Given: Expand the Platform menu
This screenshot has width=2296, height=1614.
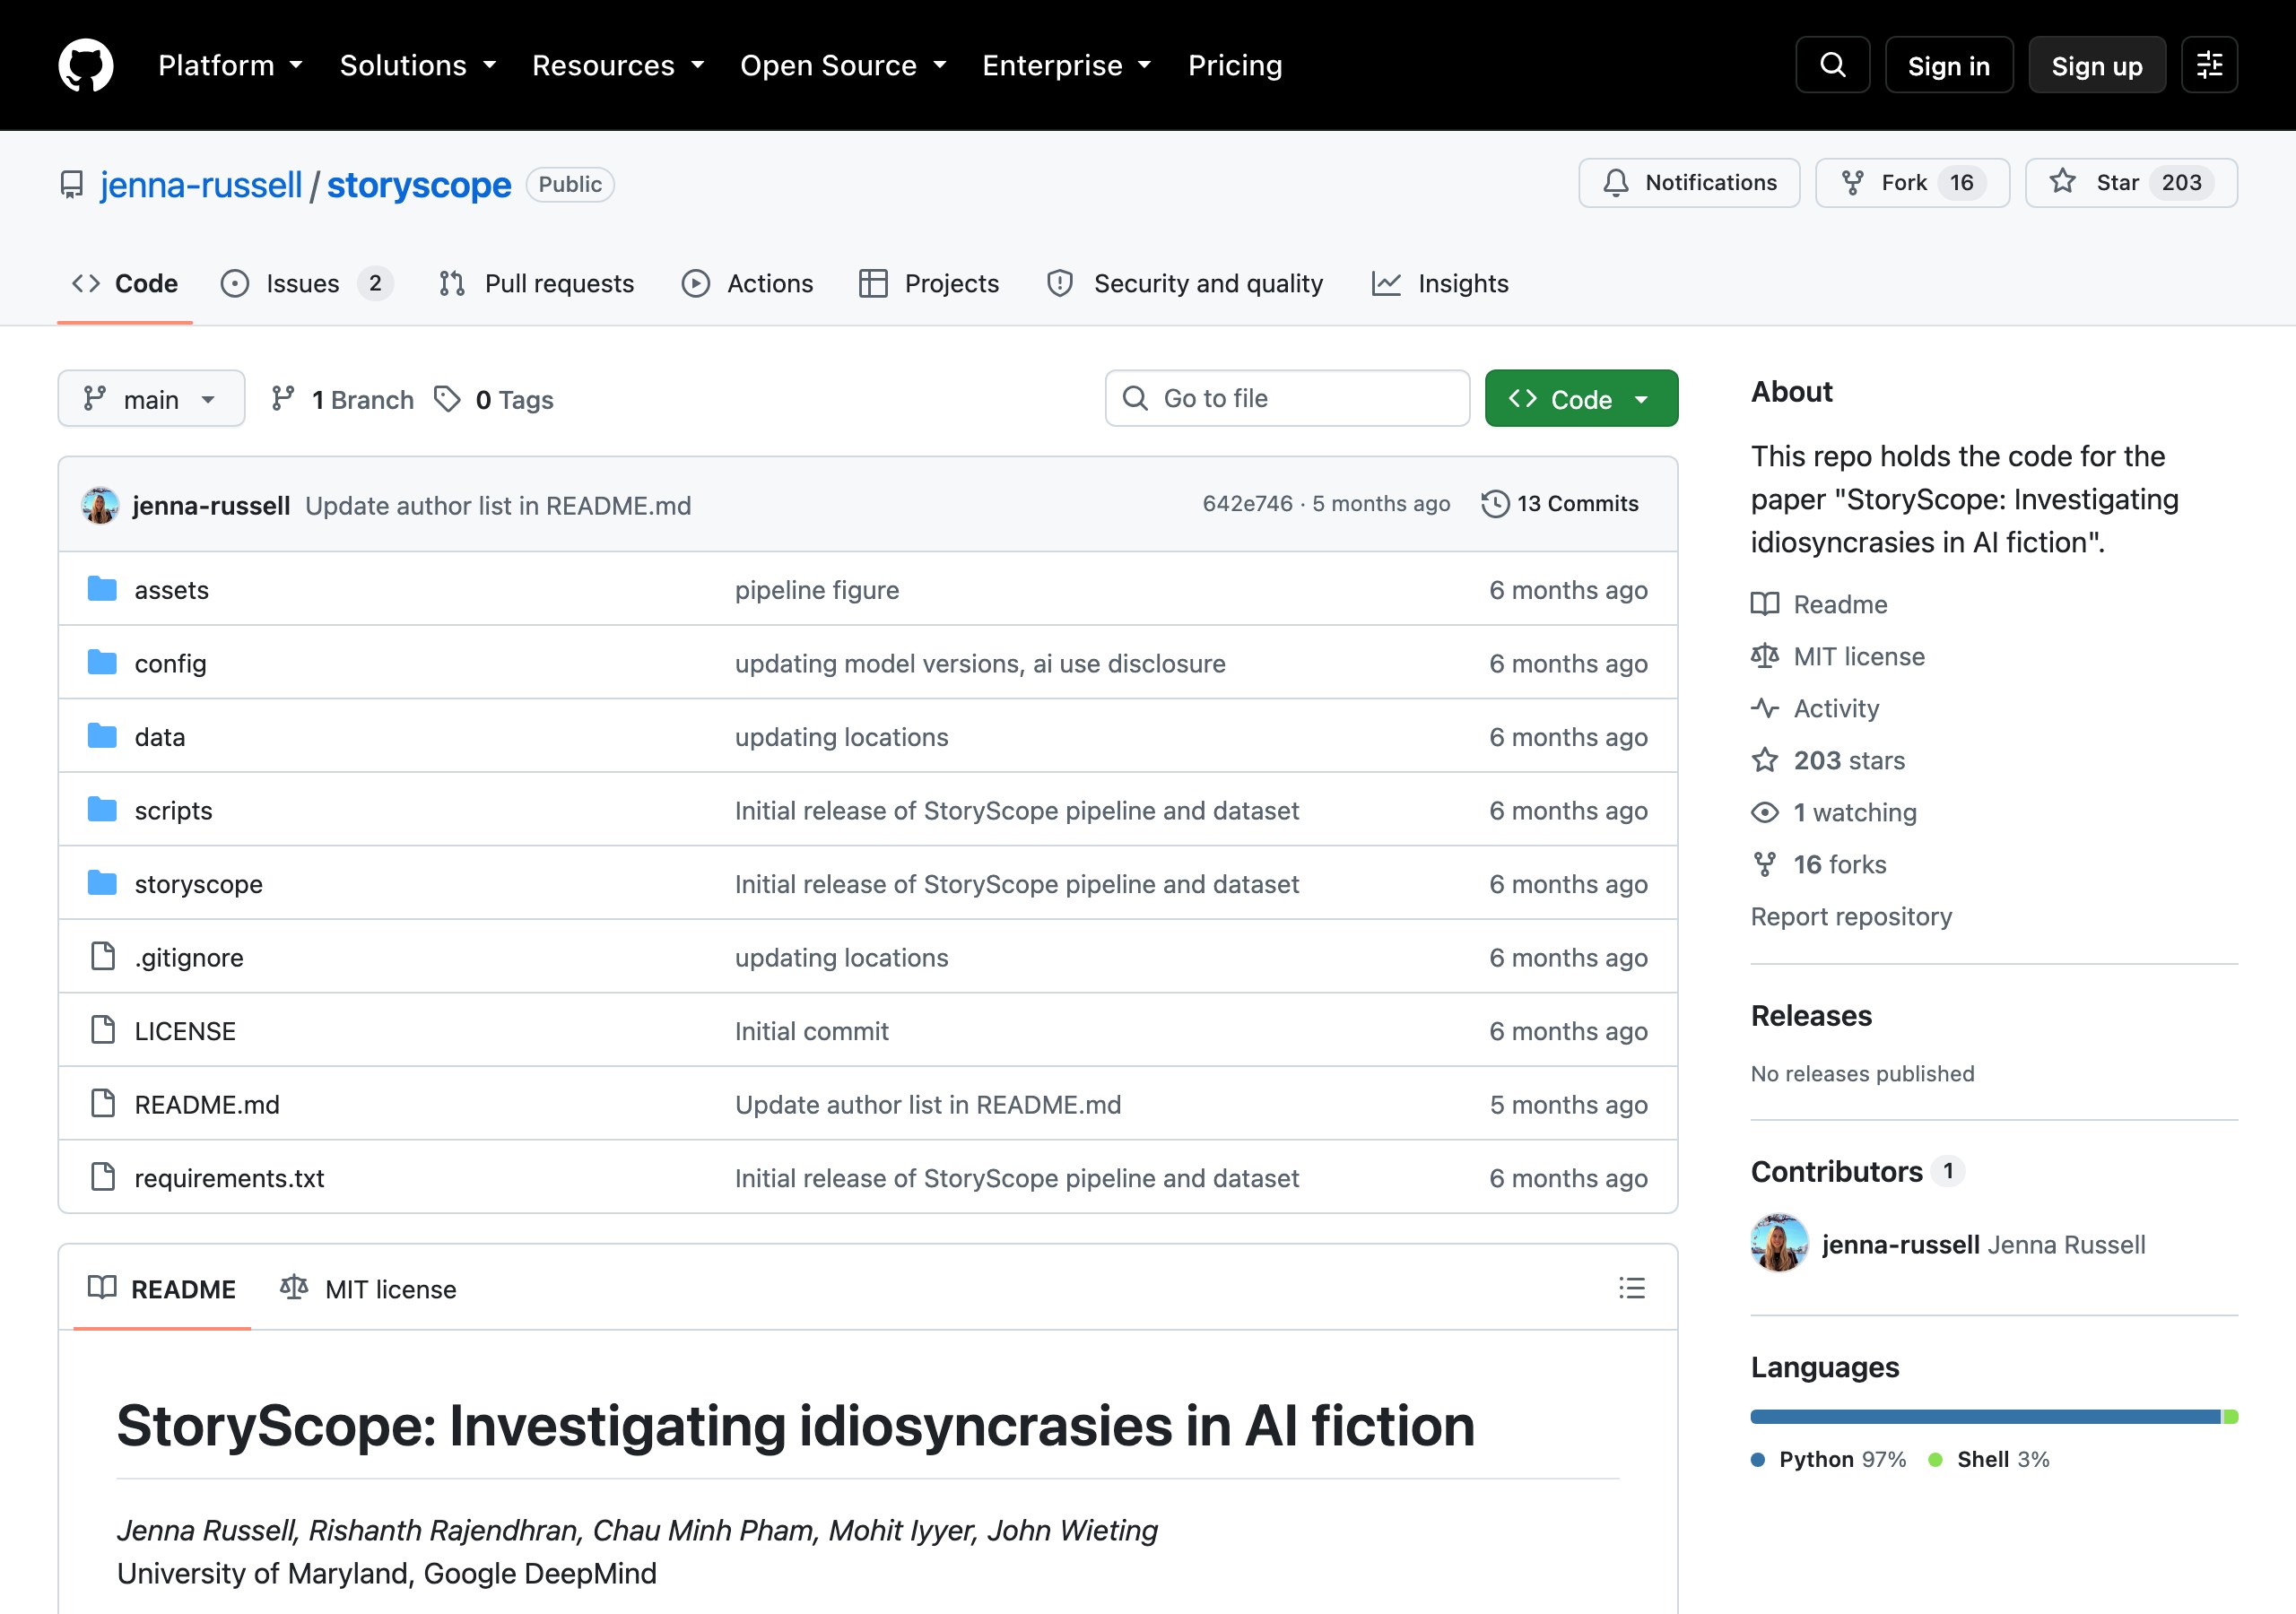Looking at the screenshot, I should pos(230,65).
